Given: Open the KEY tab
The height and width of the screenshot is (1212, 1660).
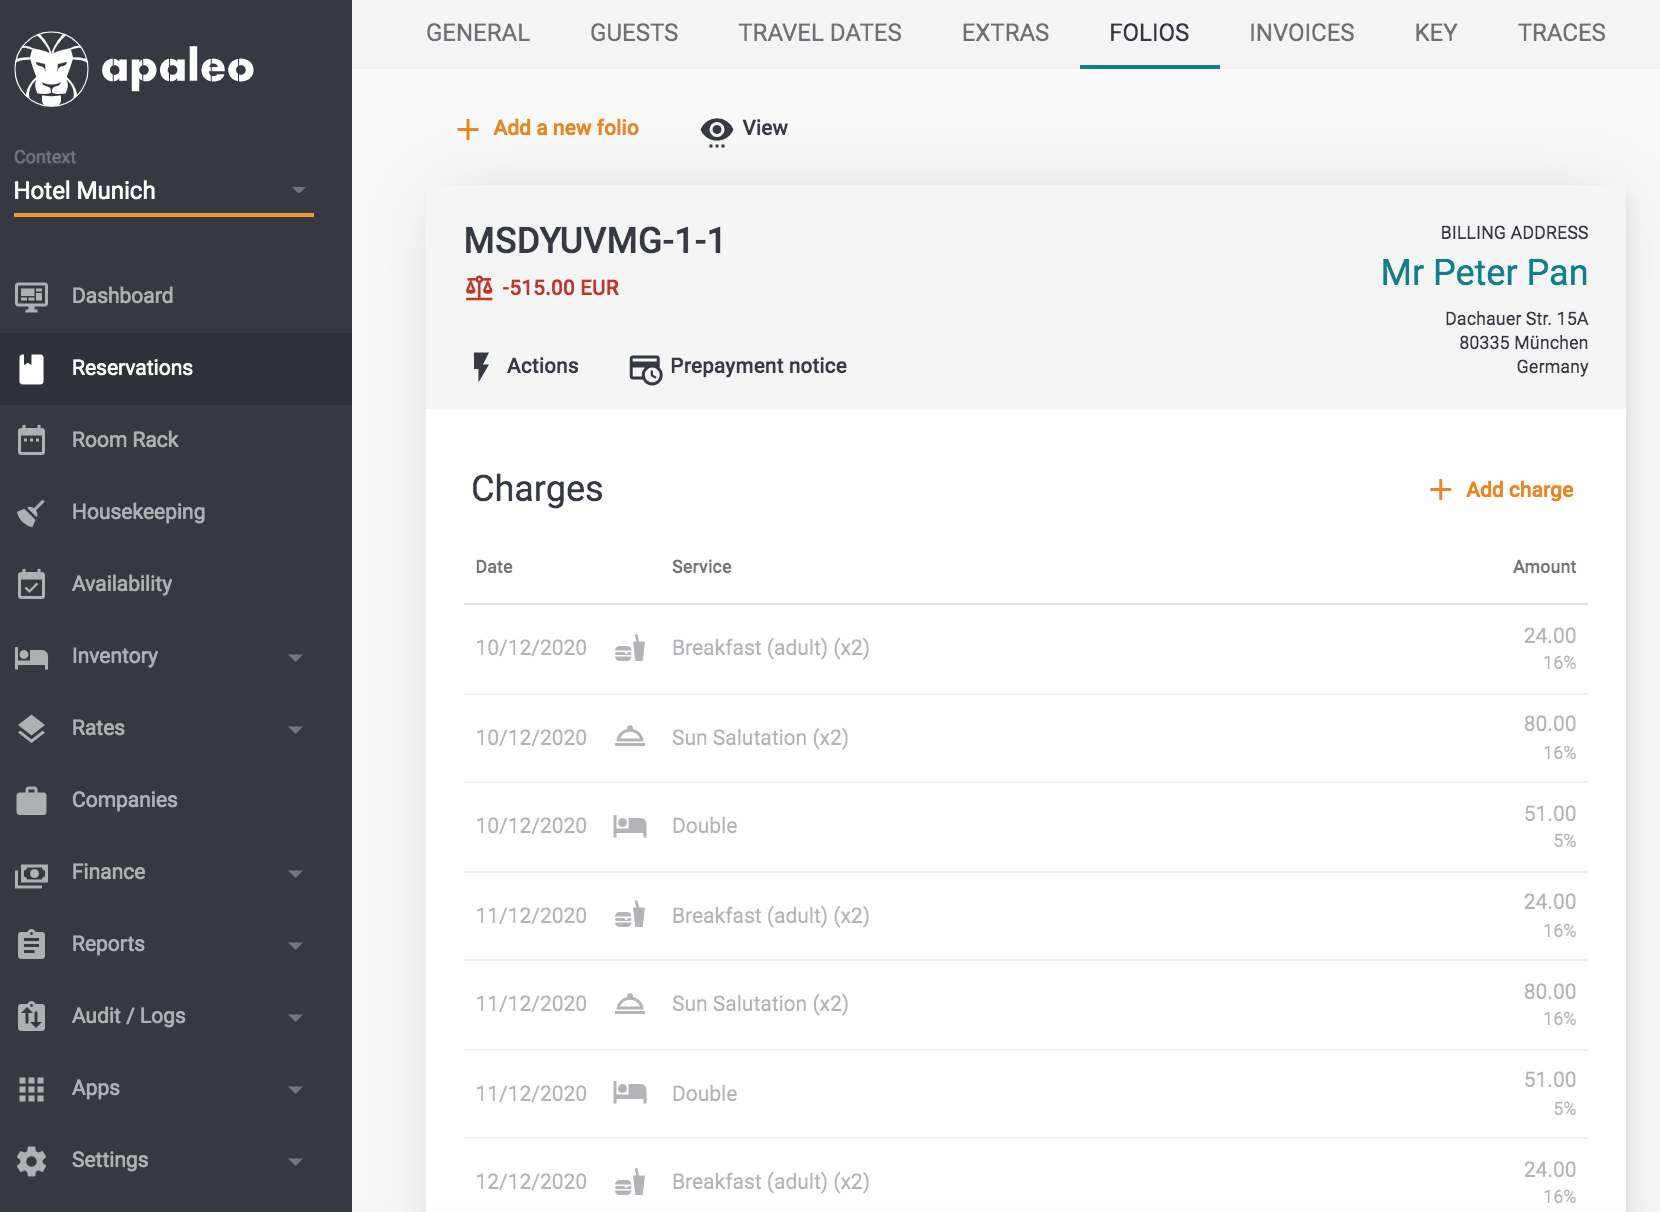Looking at the screenshot, I should [1436, 33].
